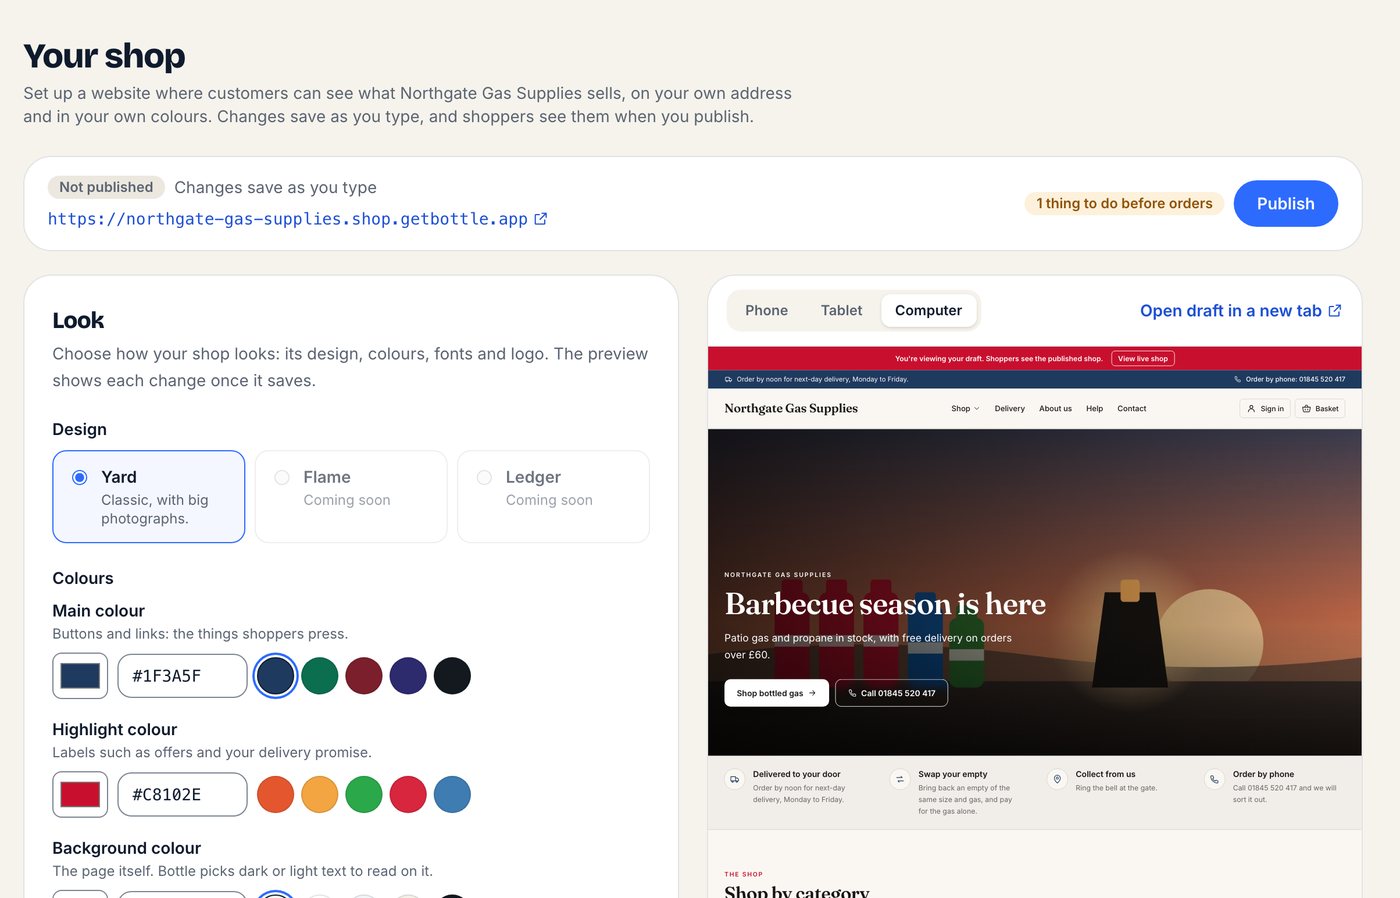
Task: Click the Swap your empty arrows icon
Action: point(900,779)
